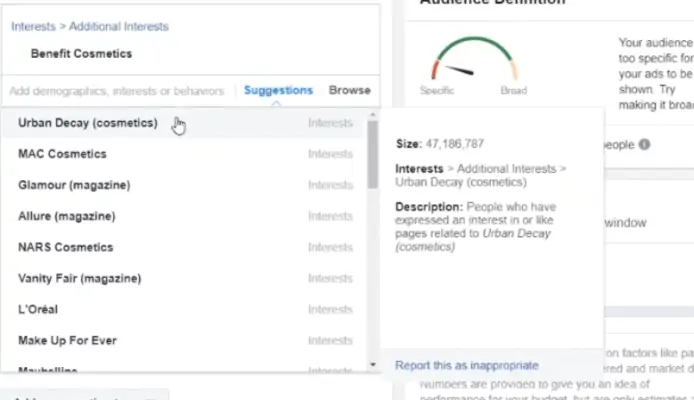Open the Browse tab
This screenshot has width=694, height=400.
(350, 90)
